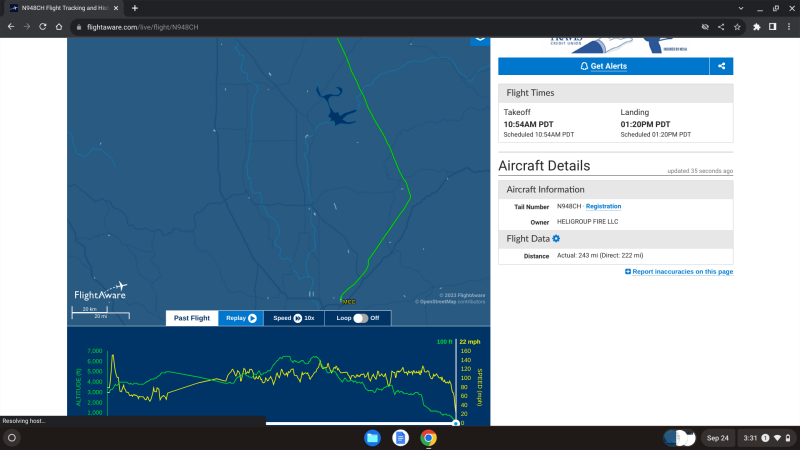Open Google Docs in shelf

coord(401,438)
